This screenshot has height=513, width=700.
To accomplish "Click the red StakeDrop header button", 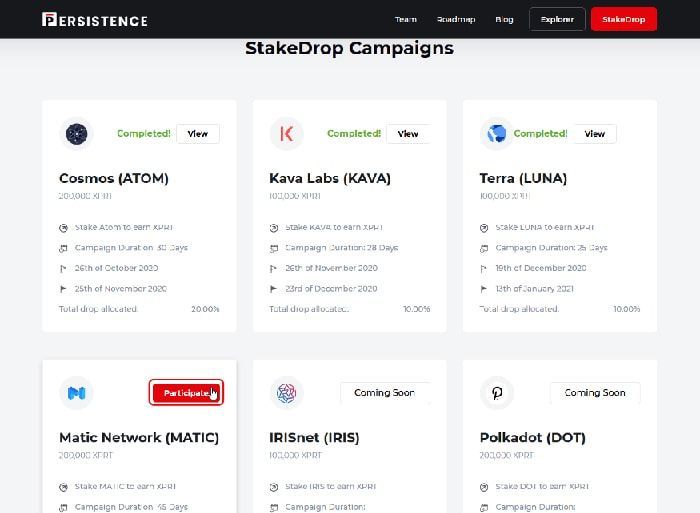I will tap(624, 19).
